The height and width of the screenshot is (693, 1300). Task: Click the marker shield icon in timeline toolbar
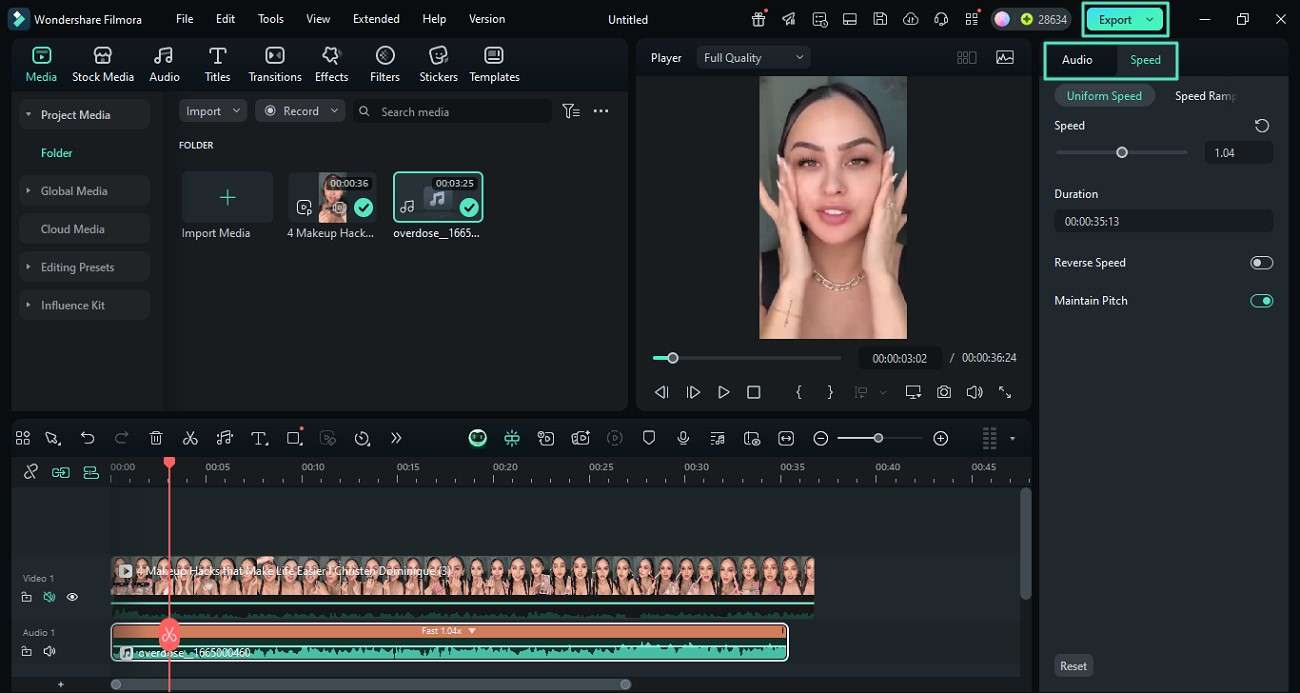[x=649, y=438]
